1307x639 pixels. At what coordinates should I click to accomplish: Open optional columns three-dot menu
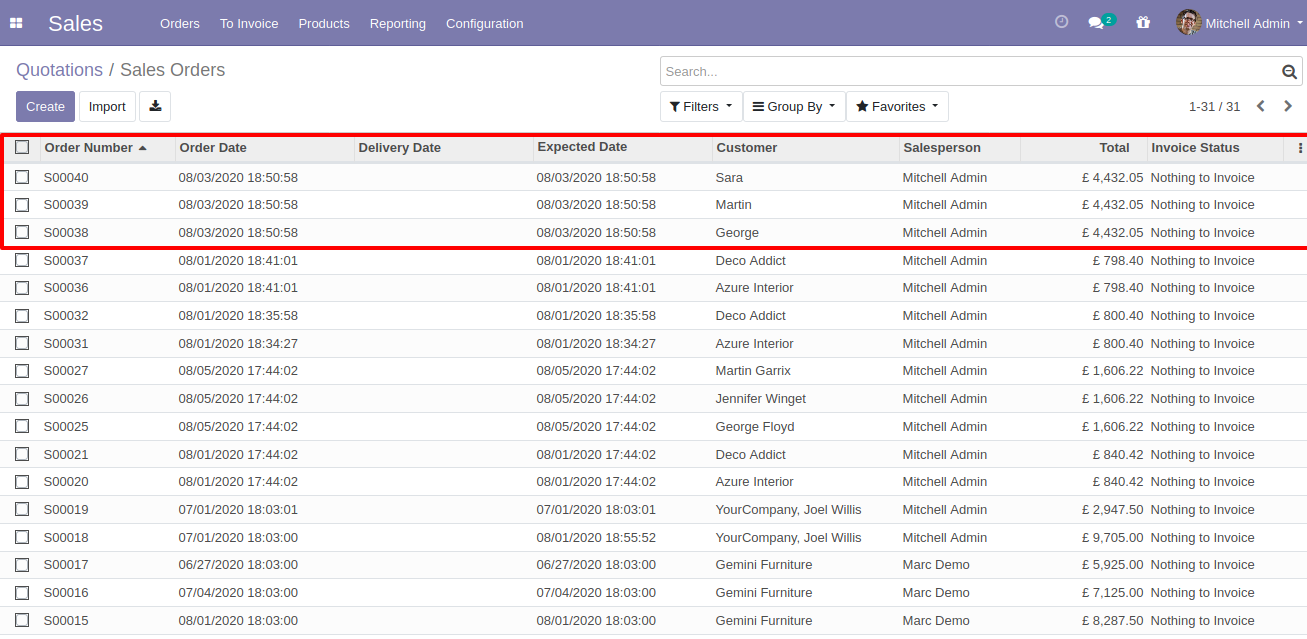coord(1300,148)
